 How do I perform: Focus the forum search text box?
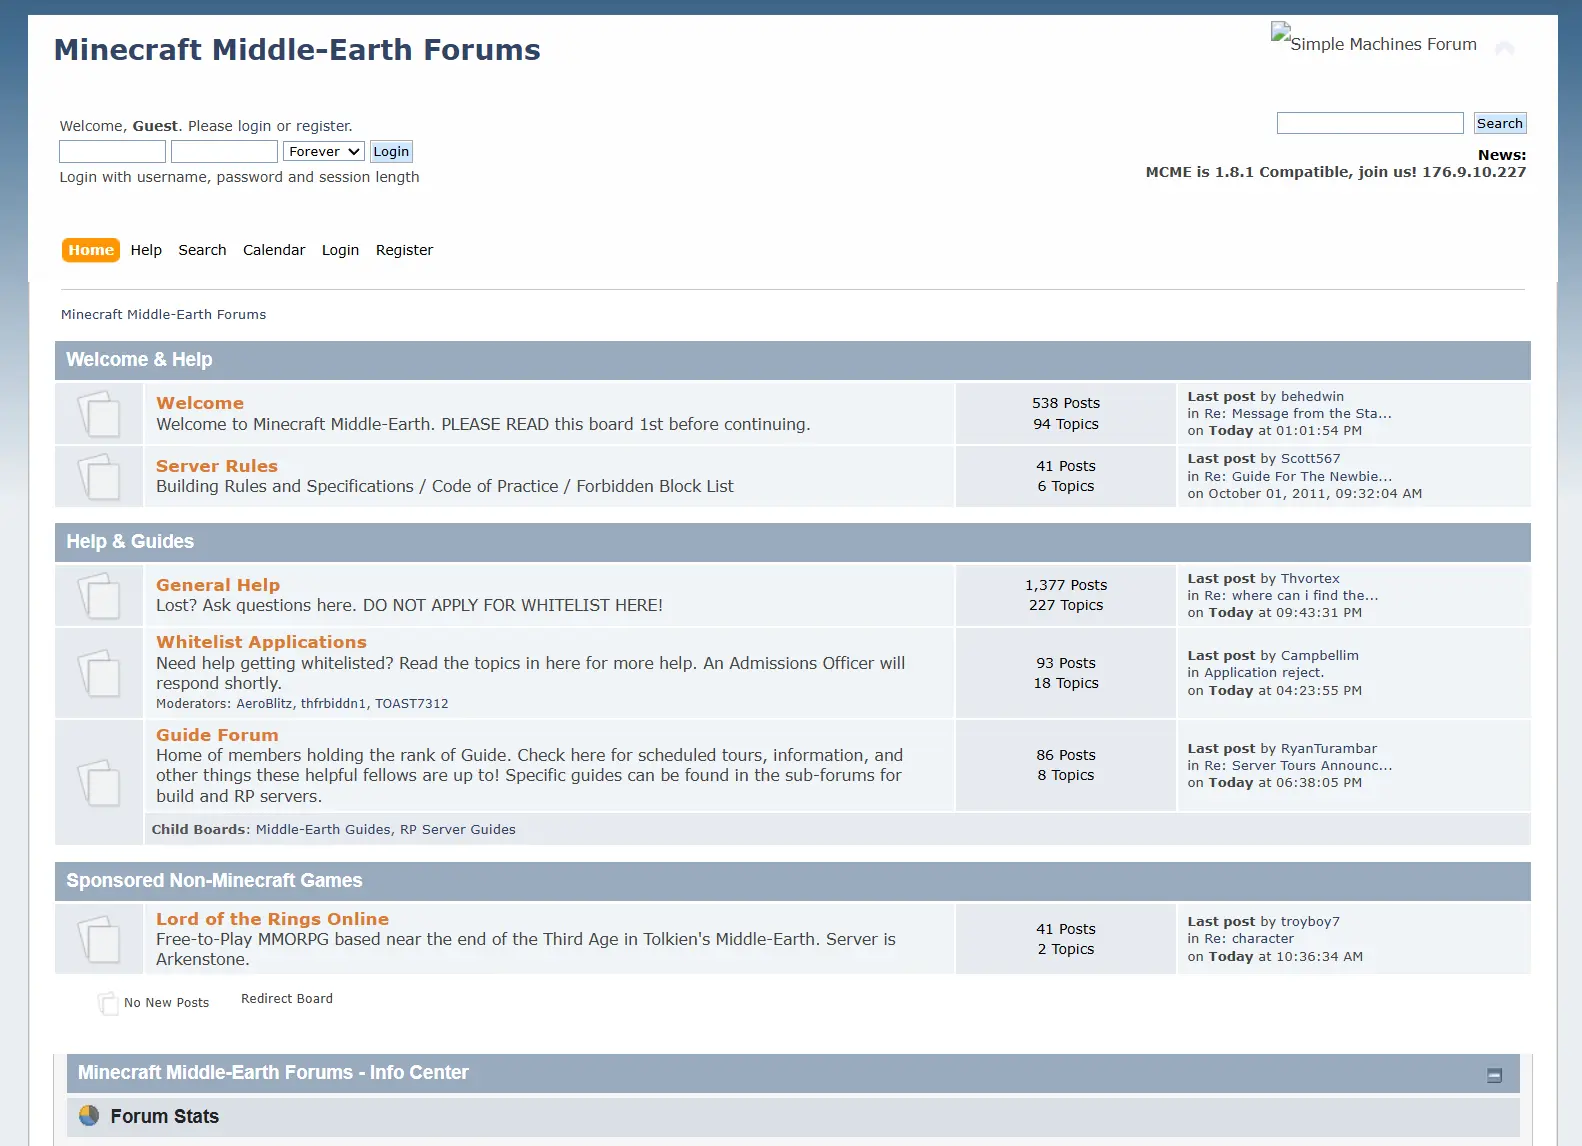click(1370, 123)
